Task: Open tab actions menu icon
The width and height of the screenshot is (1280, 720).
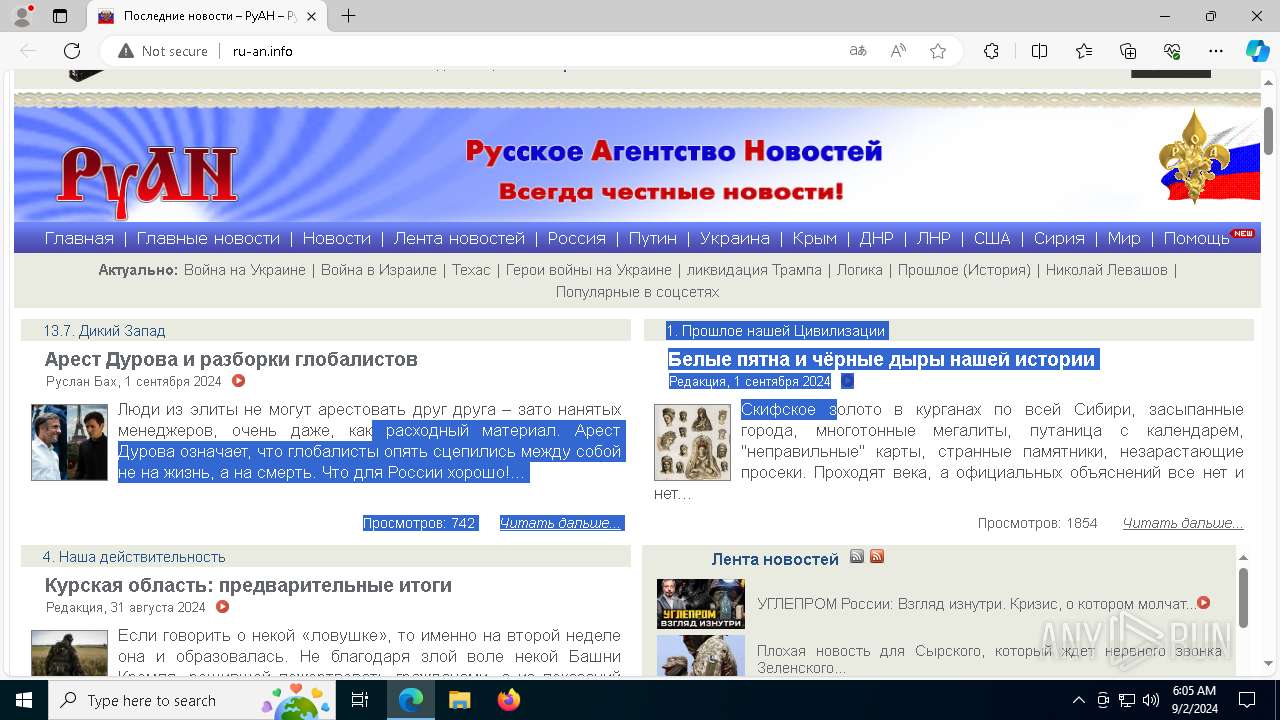Action: (60, 16)
